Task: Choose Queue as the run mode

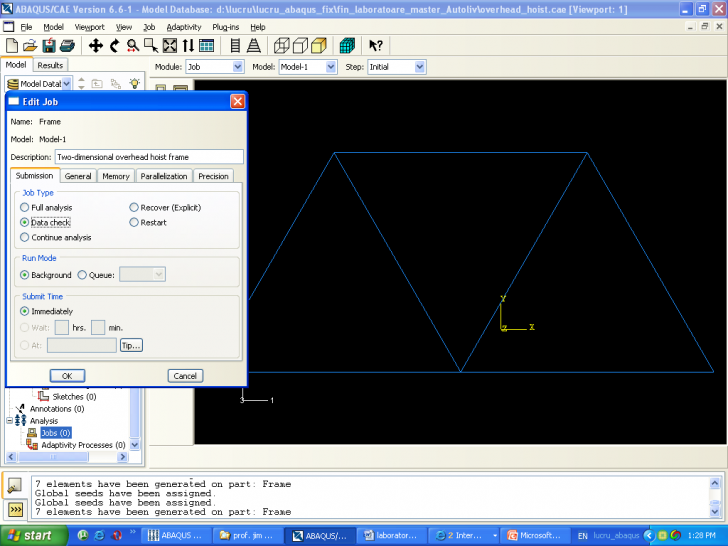Action: point(83,274)
